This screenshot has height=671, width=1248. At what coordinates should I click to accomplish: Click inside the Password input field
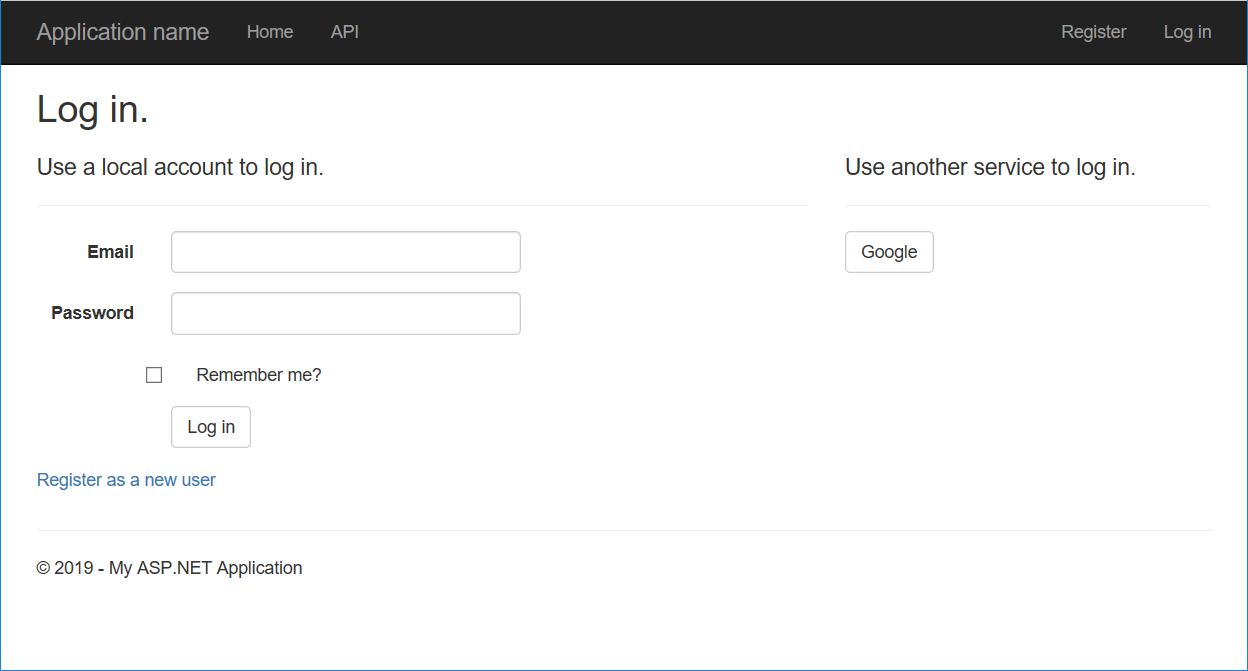click(345, 313)
